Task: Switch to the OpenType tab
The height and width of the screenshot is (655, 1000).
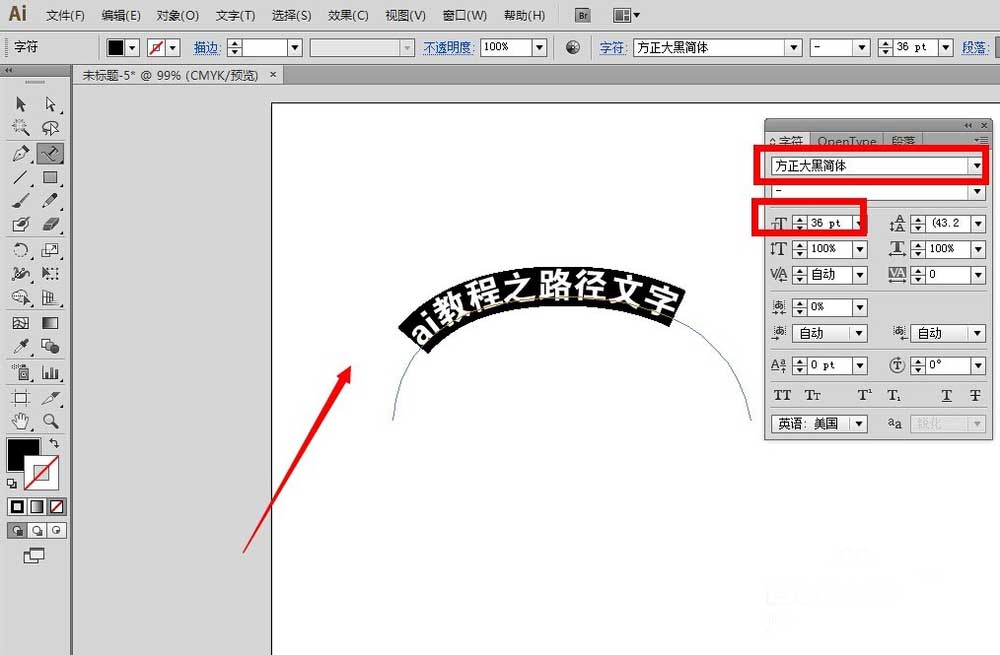Action: tap(846, 141)
